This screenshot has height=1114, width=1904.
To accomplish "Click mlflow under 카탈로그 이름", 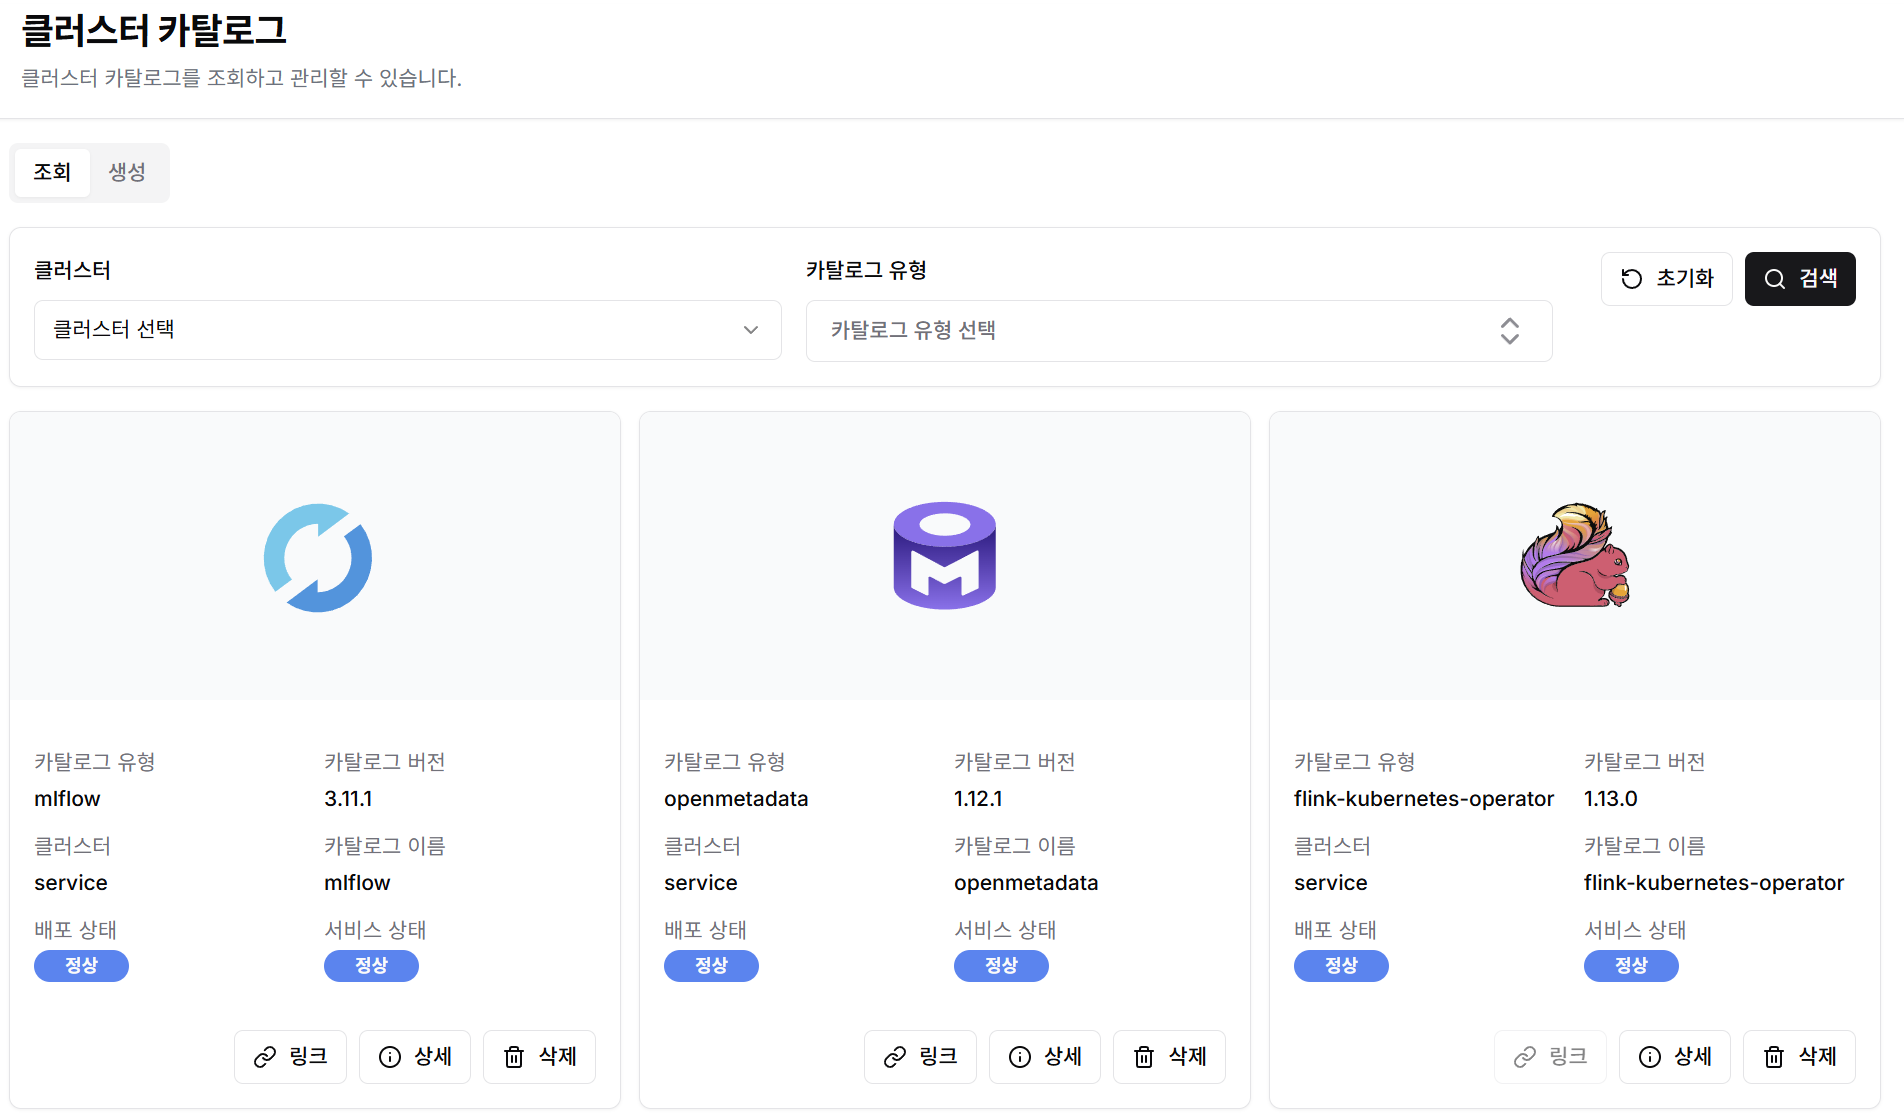I will 357,883.
